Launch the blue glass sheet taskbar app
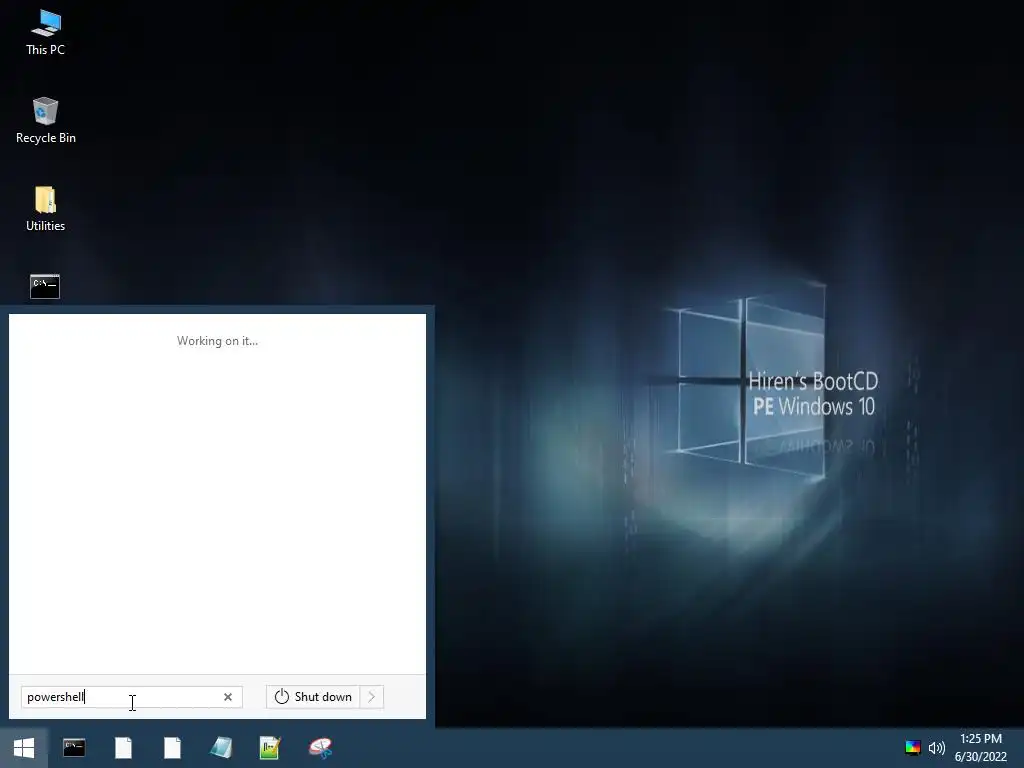1024x768 pixels. click(x=221, y=748)
